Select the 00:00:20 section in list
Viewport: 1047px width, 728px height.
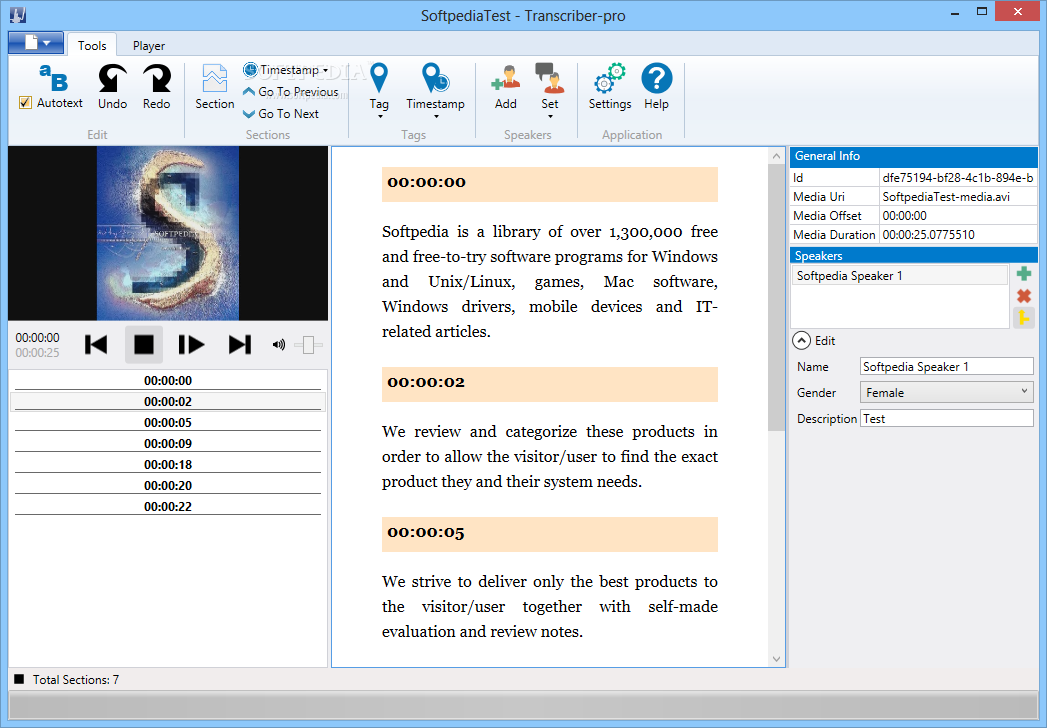[168, 486]
